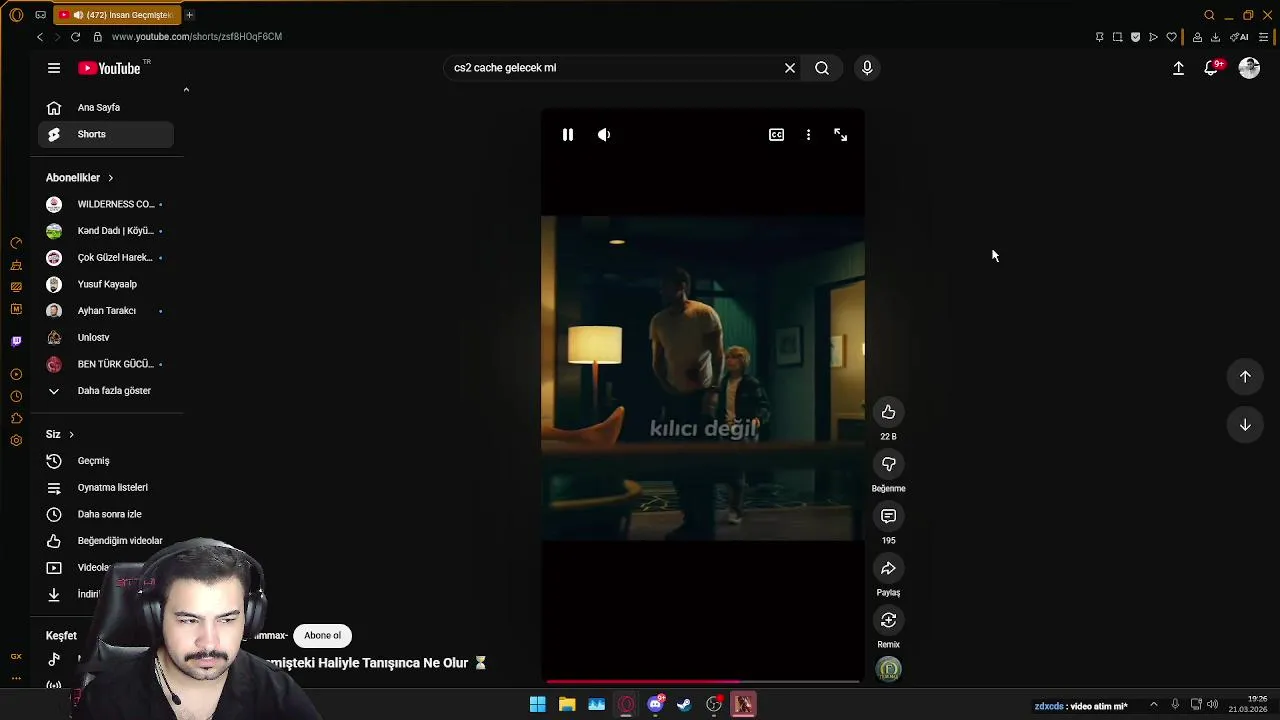Open the upload/create button
1280x720 pixels.
[1178, 68]
